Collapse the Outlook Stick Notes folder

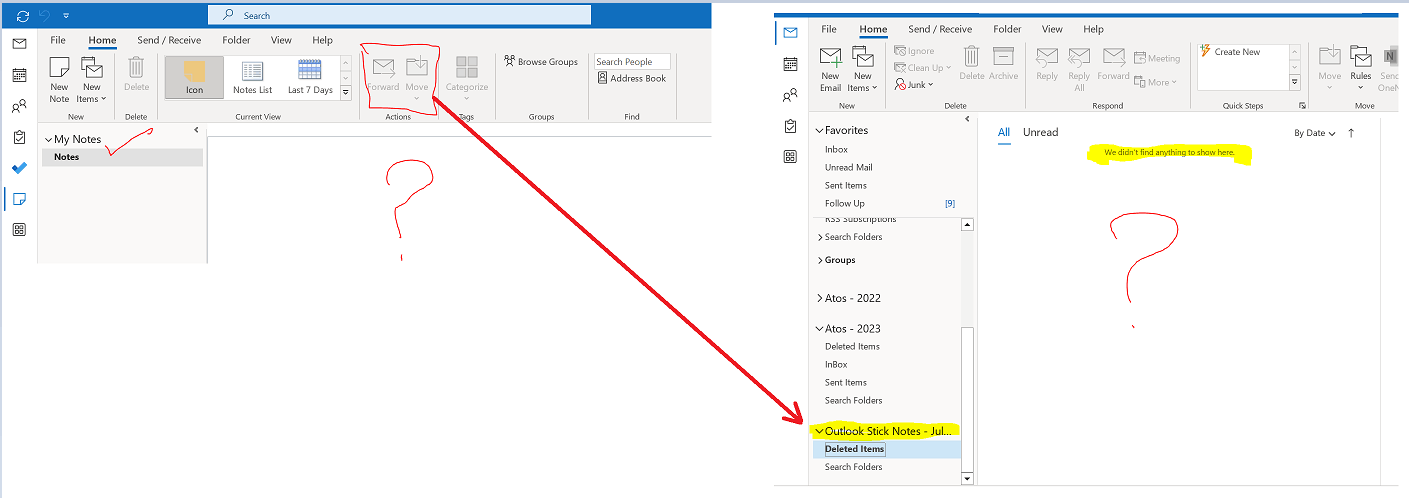pos(820,431)
